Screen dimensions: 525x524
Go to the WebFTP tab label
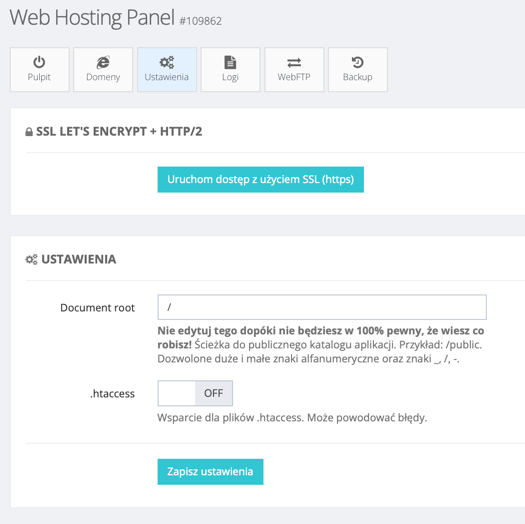(294, 77)
